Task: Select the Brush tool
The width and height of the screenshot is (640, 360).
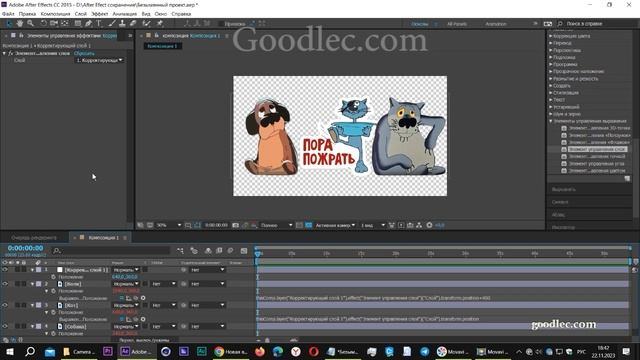Action: tap(112, 24)
